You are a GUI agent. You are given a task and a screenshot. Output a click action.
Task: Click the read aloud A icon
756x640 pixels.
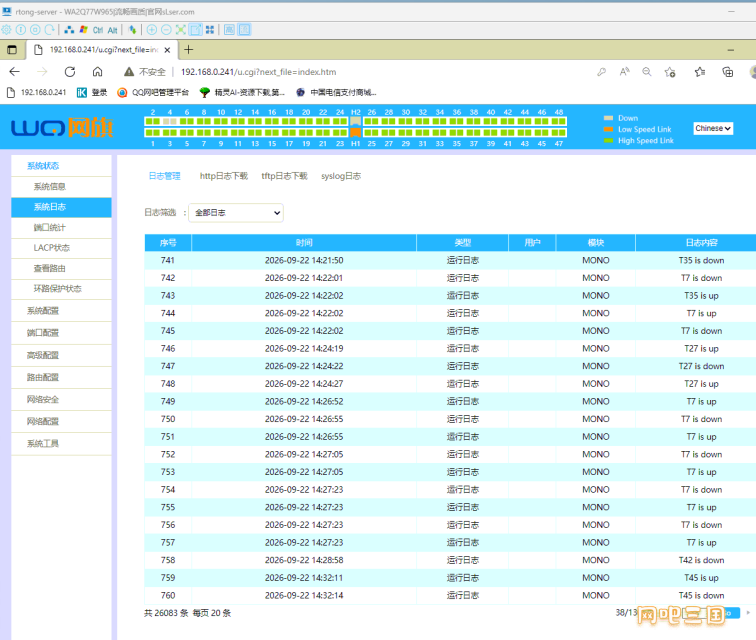624,72
